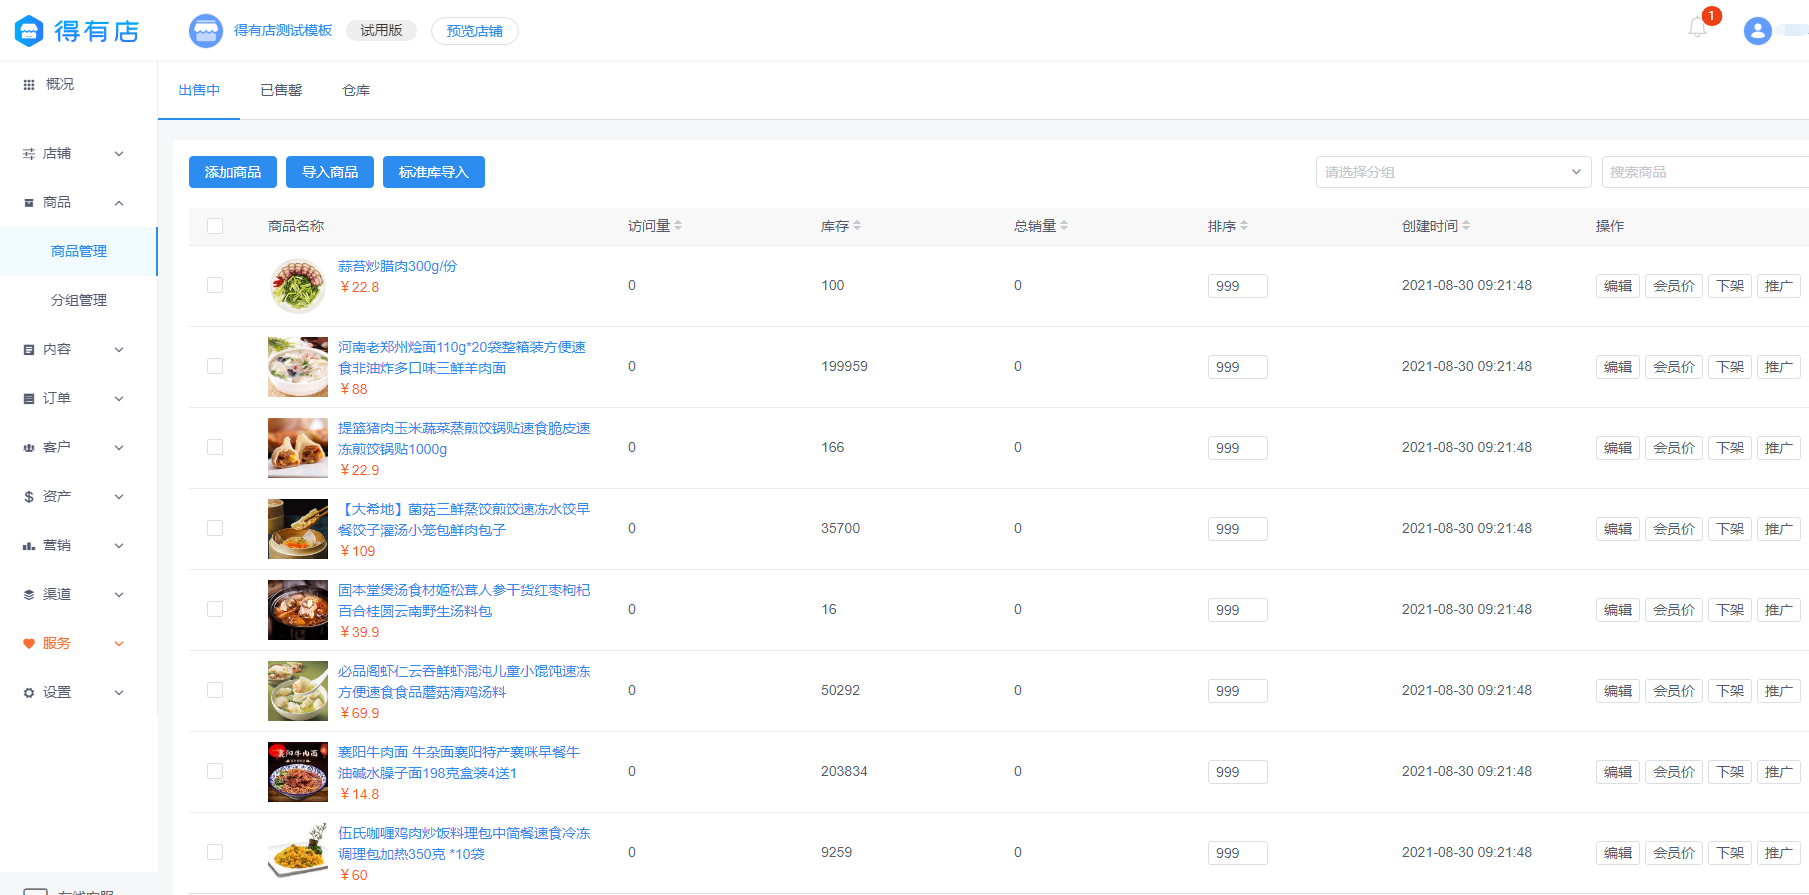Switch to the 仓库 tab

point(356,90)
